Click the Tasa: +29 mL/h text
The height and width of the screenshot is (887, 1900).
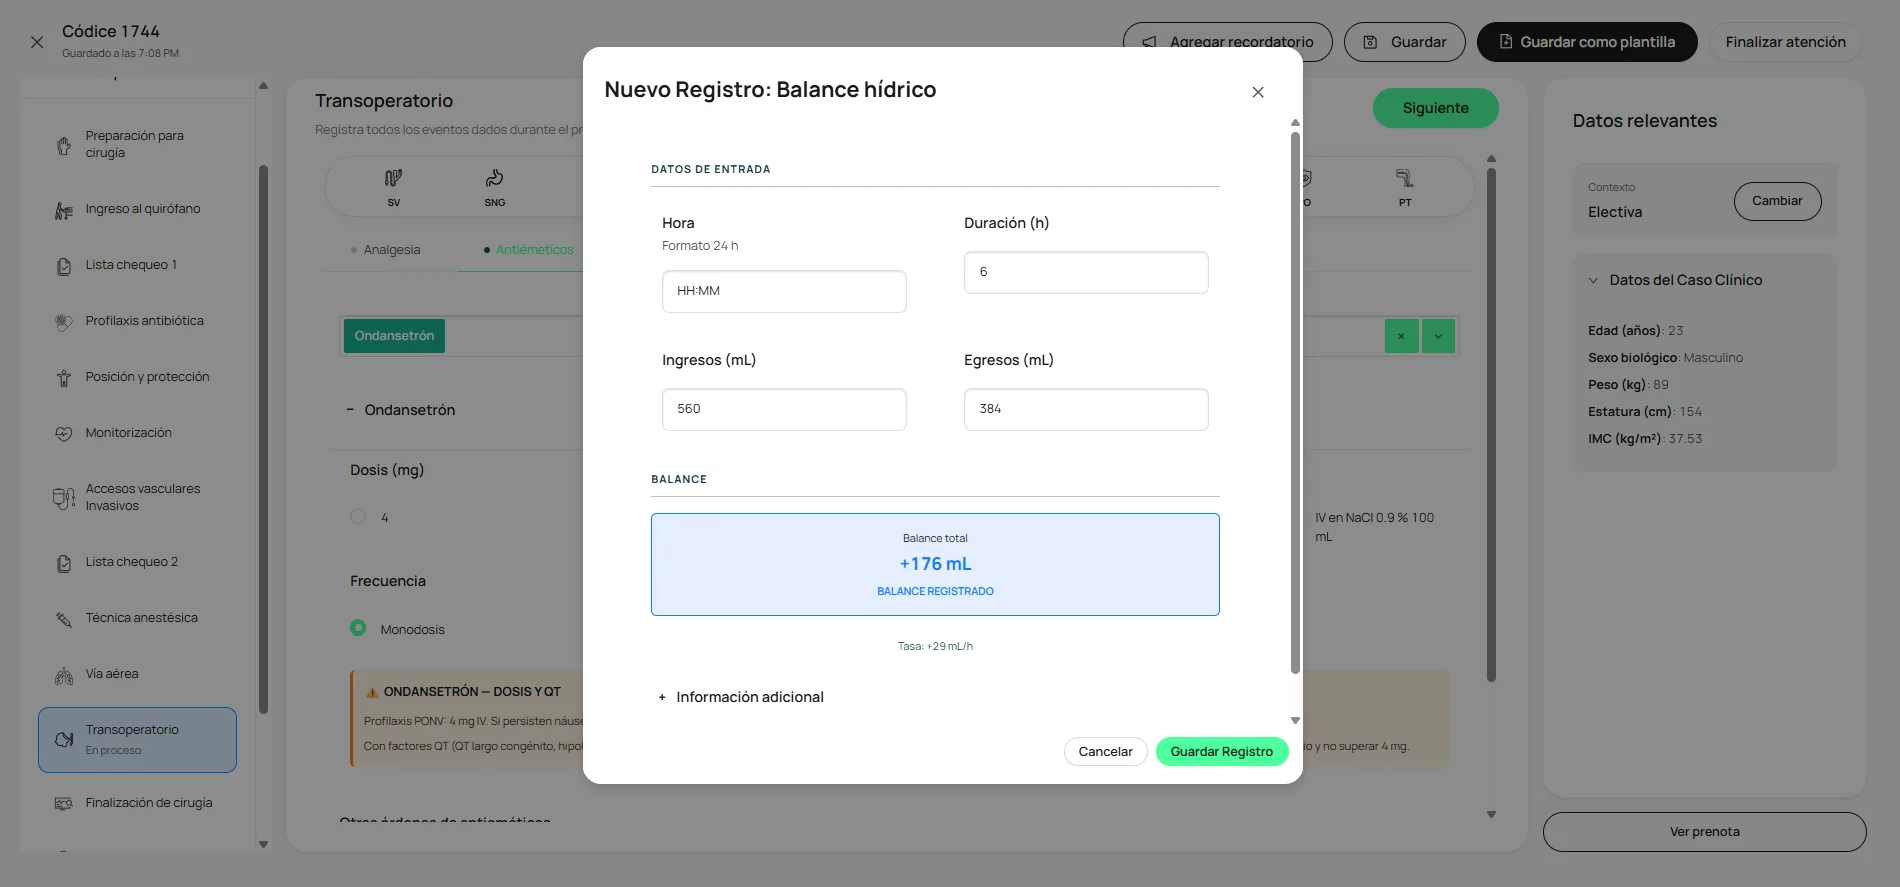tap(935, 647)
